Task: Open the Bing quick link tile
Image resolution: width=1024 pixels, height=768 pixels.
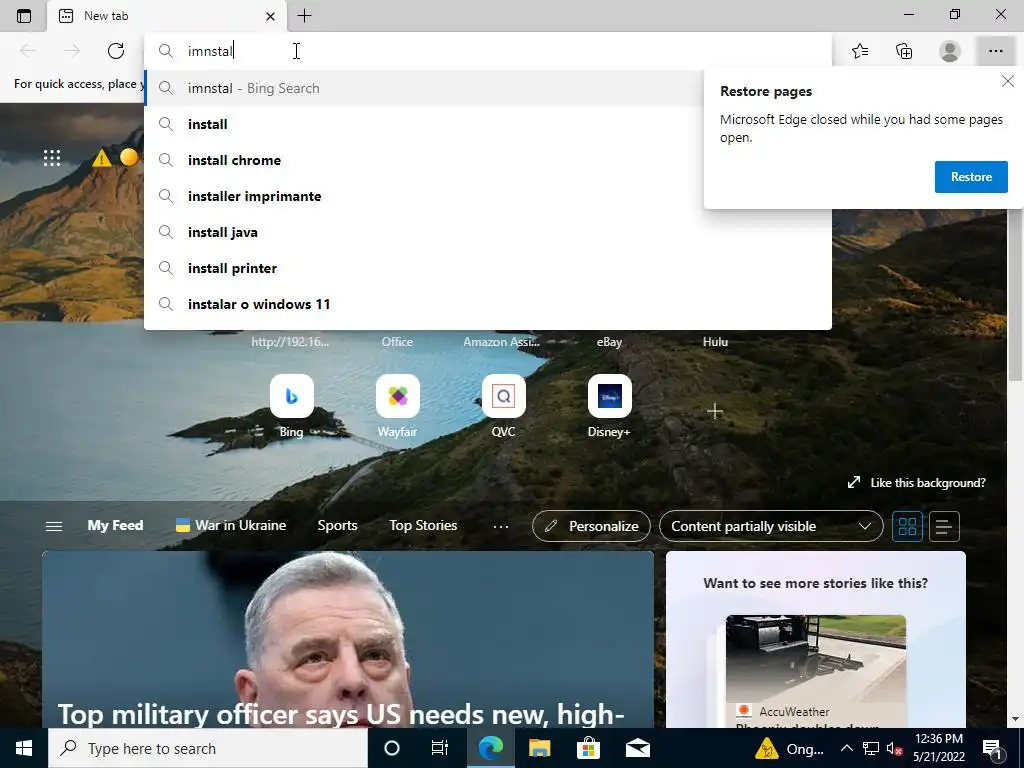Action: point(291,396)
